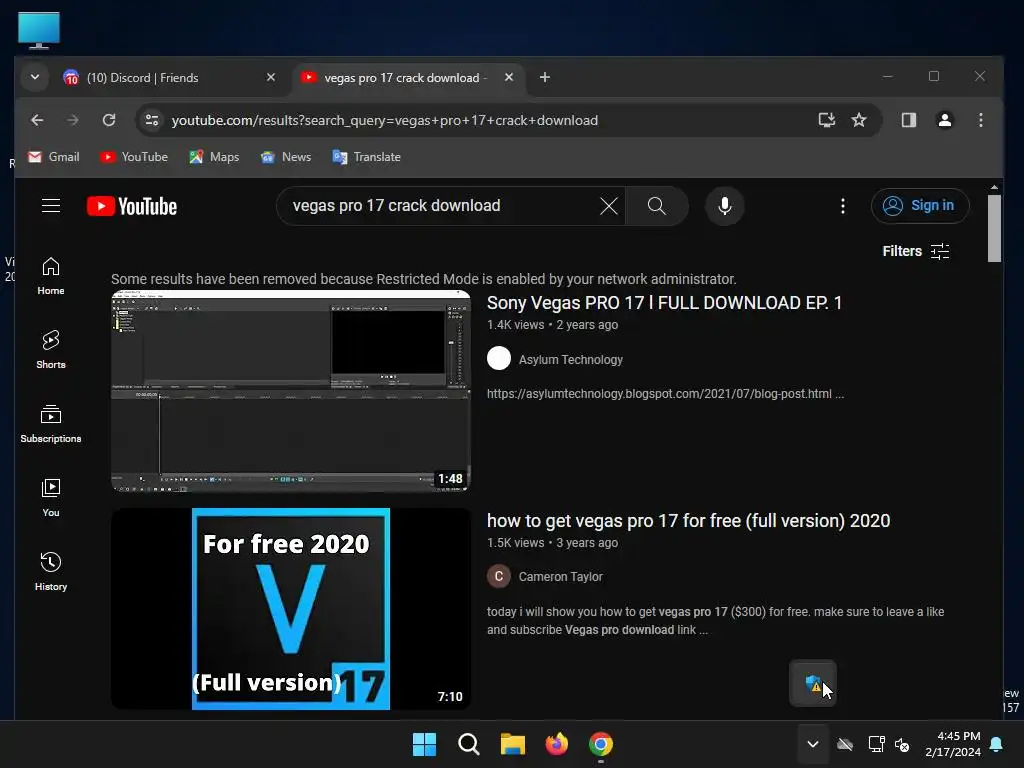This screenshot has width=1024, height=768.
Task: Open the Sony Vegas PRO 17 video thumbnail
Action: 291,391
